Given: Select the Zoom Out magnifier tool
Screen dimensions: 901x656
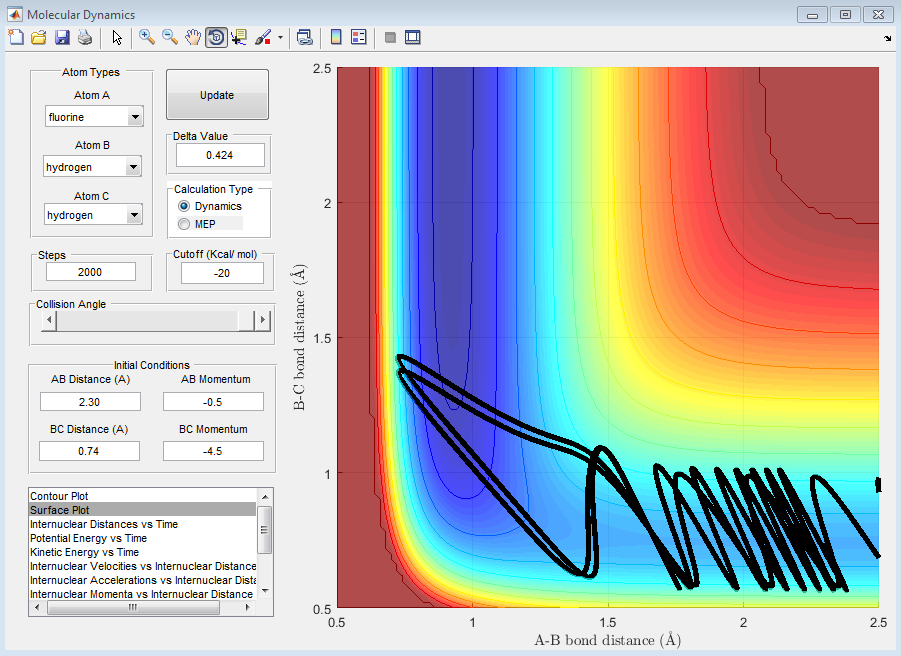Looking at the screenshot, I should coord(170,38).
